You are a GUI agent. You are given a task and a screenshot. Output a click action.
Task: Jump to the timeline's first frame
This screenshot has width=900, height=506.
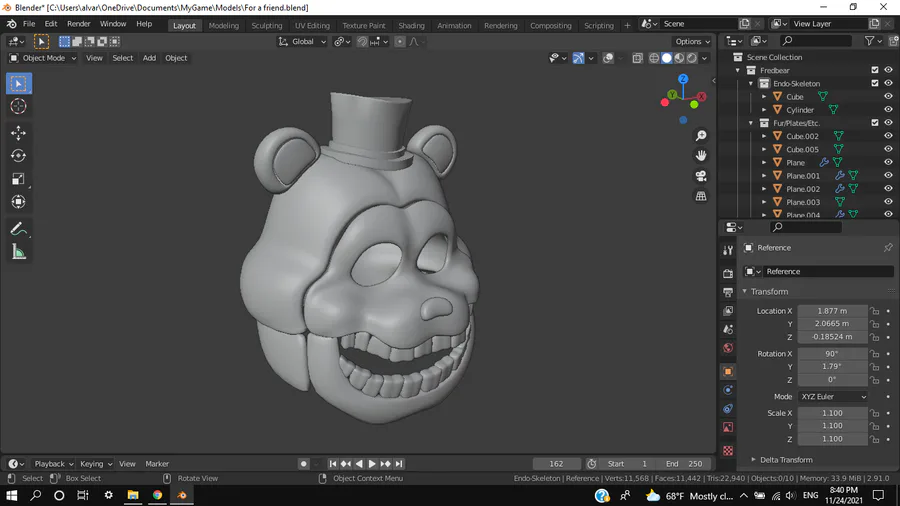333,464
